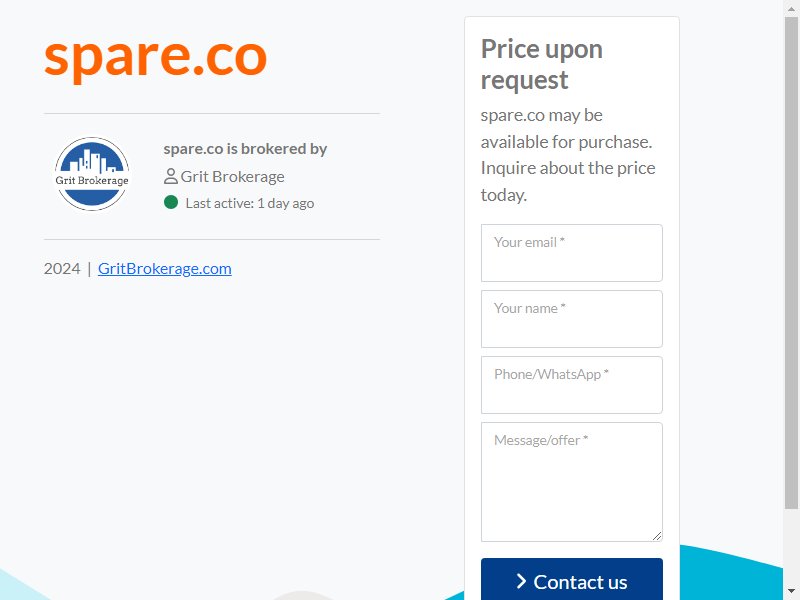Viewport: 800px width, 600px height.
Task: Click the spare.co orange heading
Action: click(156, 57)
